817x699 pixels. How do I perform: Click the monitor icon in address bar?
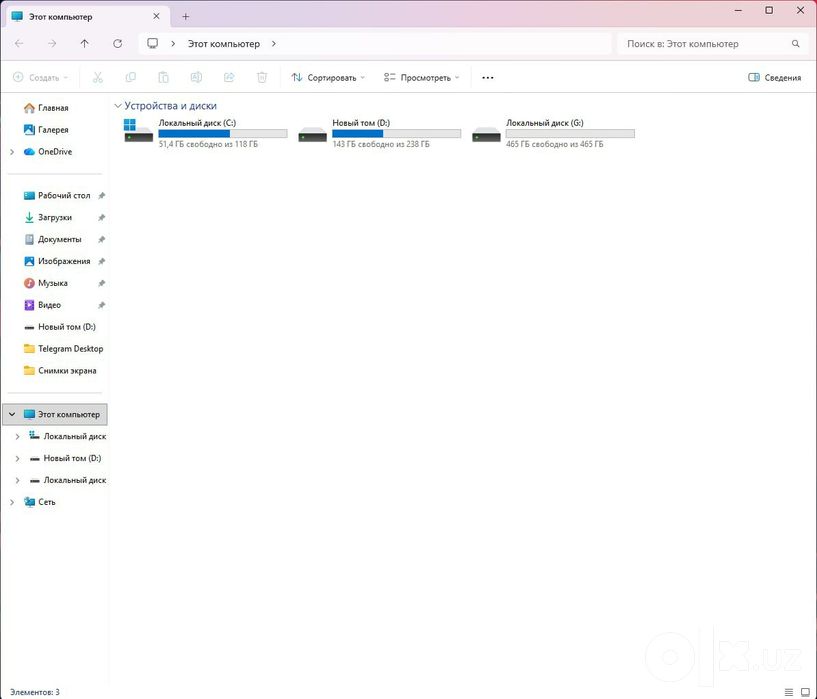coord(152,44)
